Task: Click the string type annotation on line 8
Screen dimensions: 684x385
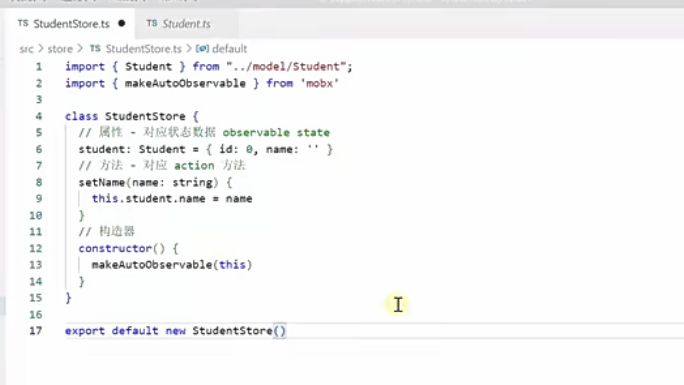Action: point(192,182)
